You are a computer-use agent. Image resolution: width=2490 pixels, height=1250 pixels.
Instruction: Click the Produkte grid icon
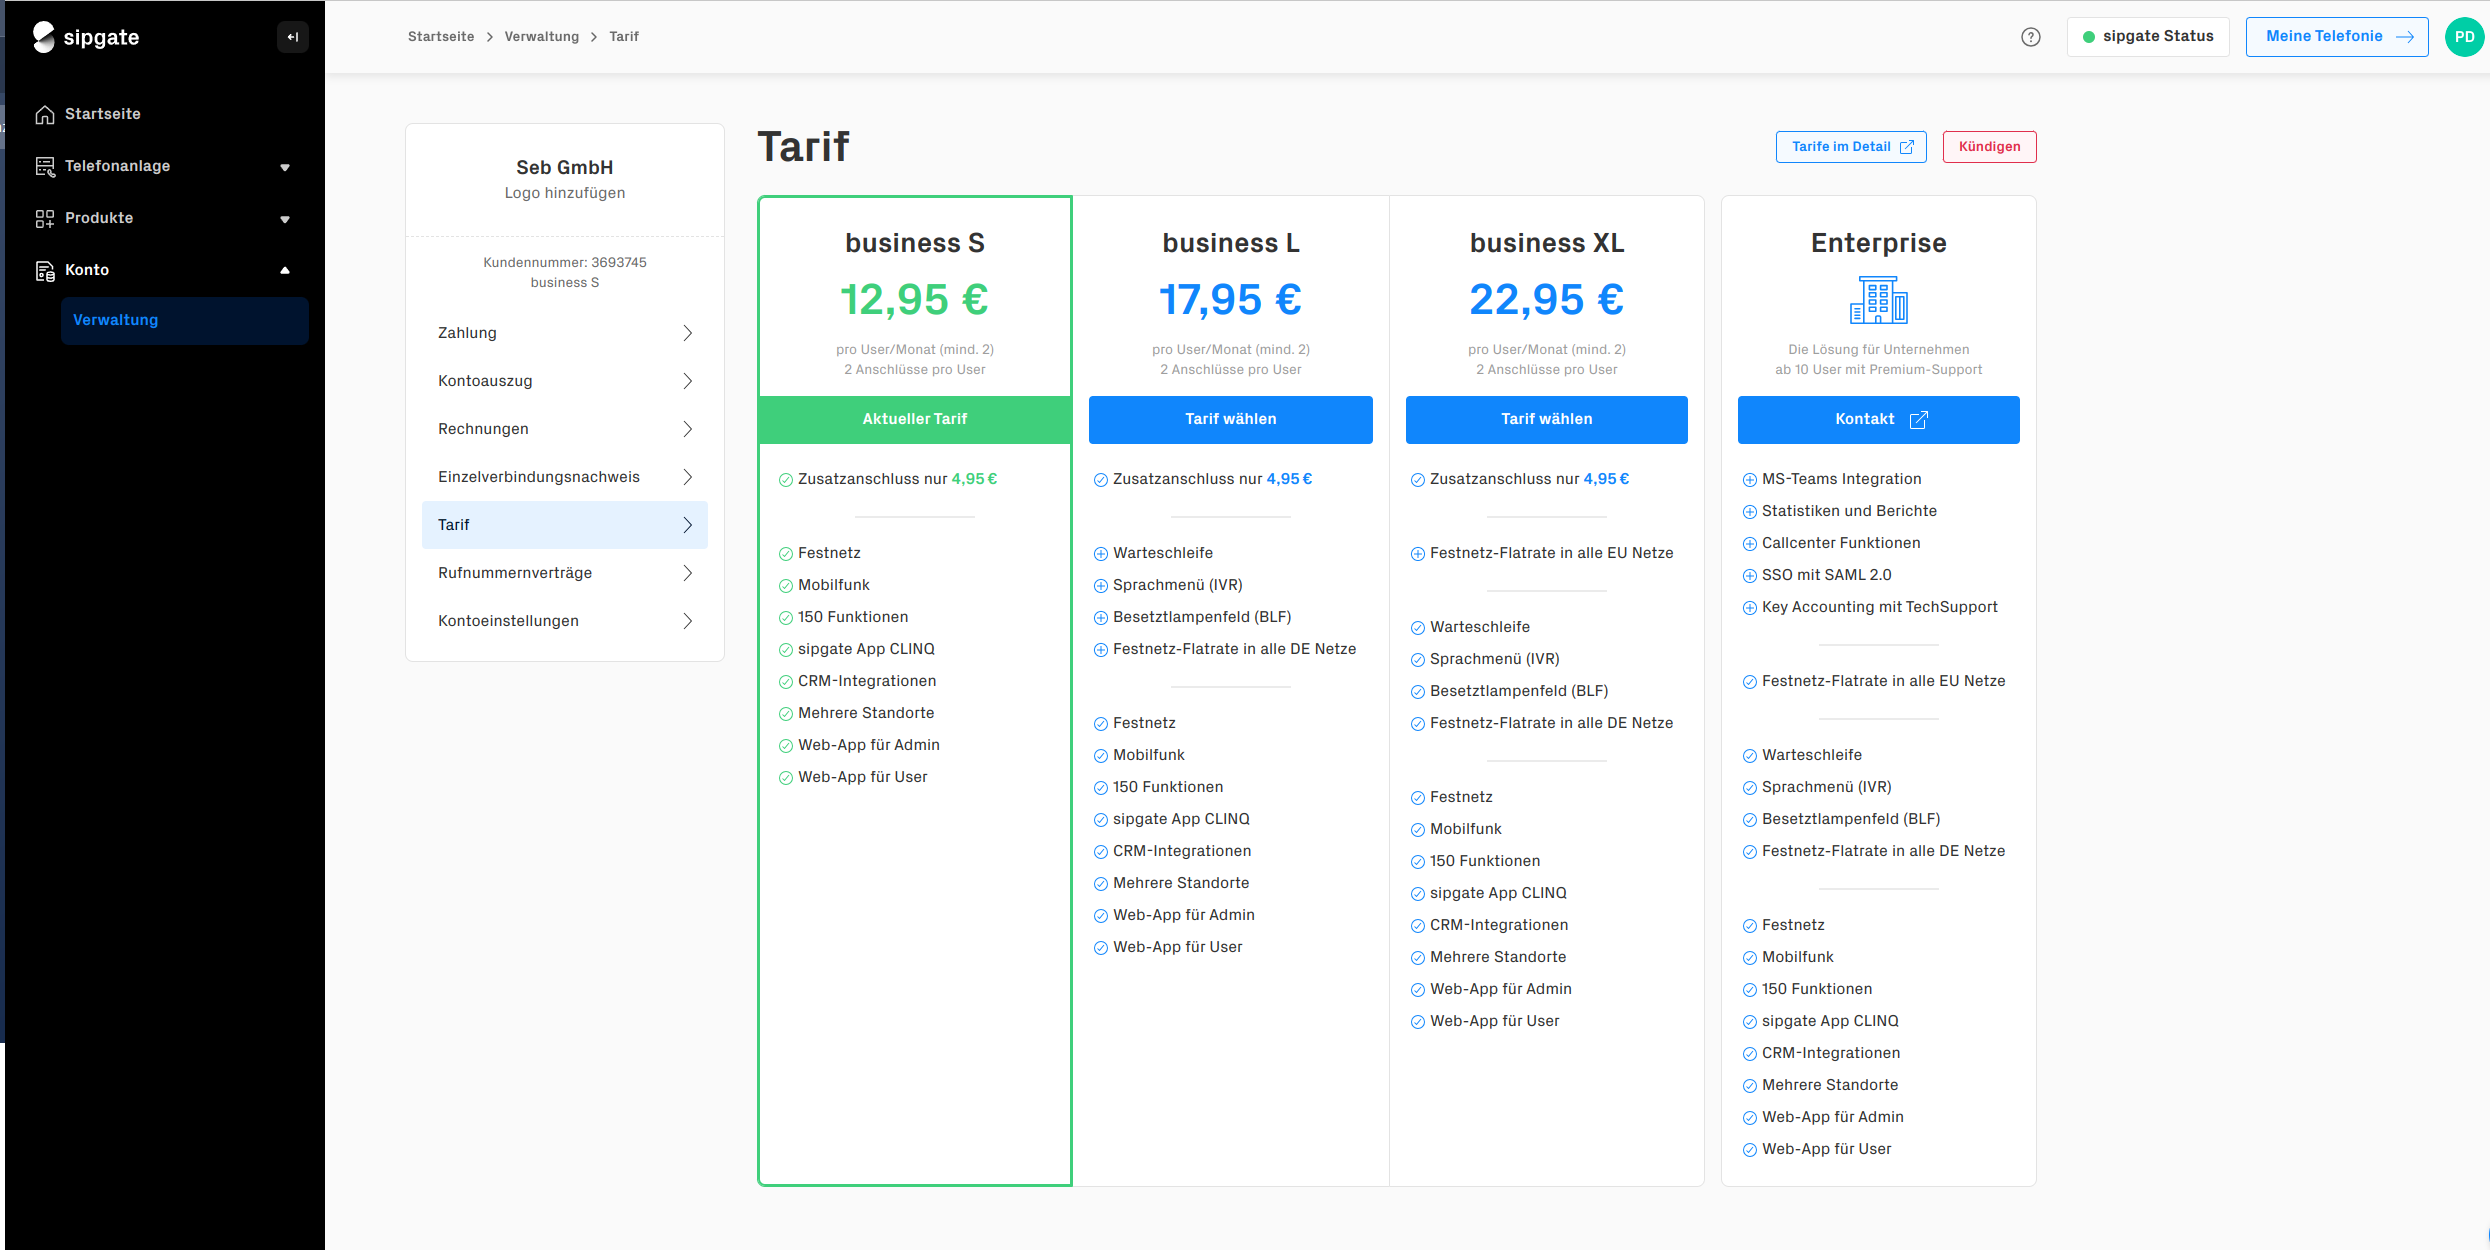45,219
